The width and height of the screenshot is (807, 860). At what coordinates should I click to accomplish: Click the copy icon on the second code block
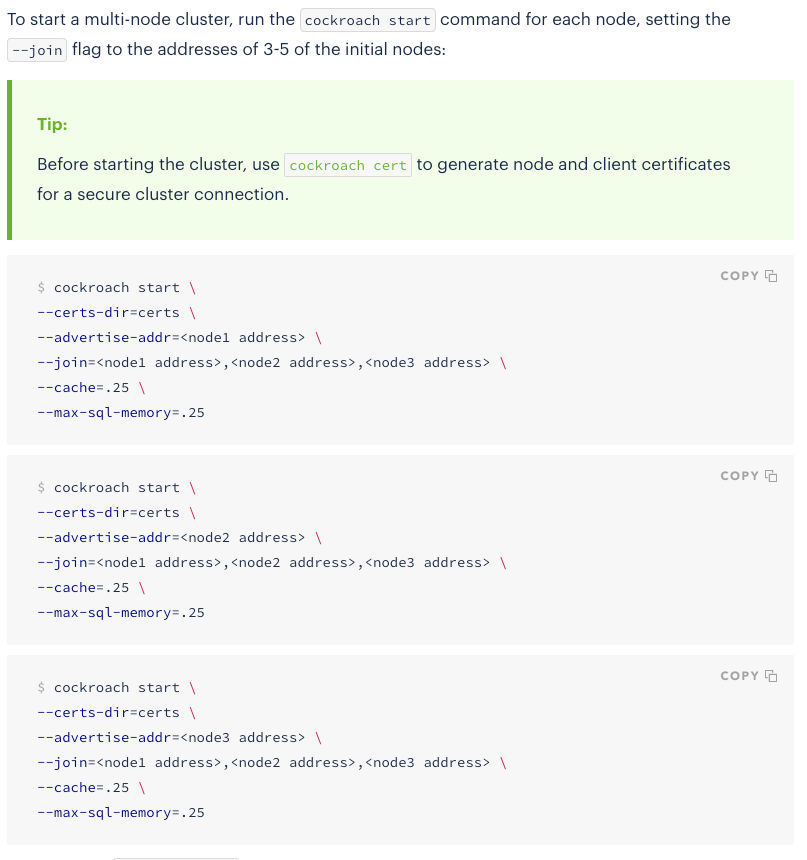point(770,475)
